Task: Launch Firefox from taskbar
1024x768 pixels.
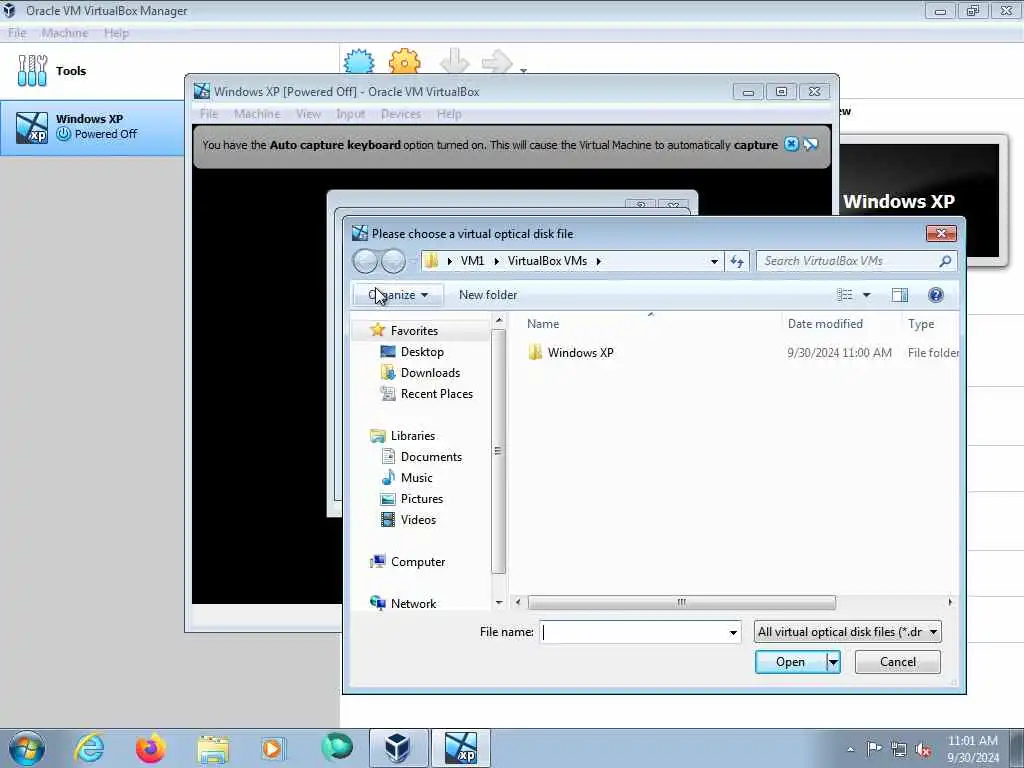Action: click(150, 748)
